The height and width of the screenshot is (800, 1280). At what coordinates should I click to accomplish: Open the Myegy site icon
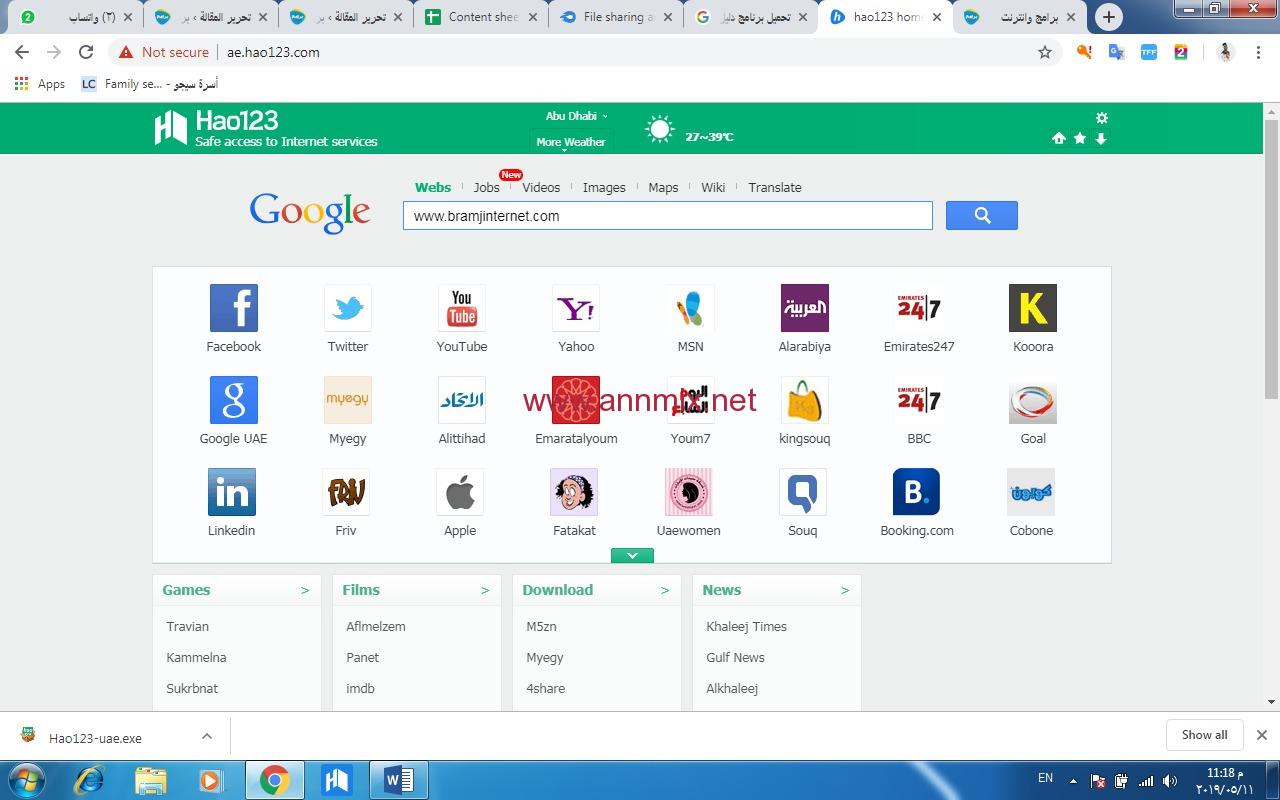pyautogui.click(x=348, y=400)
